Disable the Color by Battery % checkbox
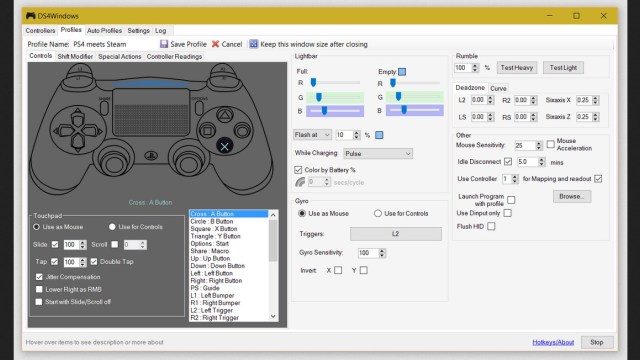This screenshot has height=360, width=640. point(298,170)
